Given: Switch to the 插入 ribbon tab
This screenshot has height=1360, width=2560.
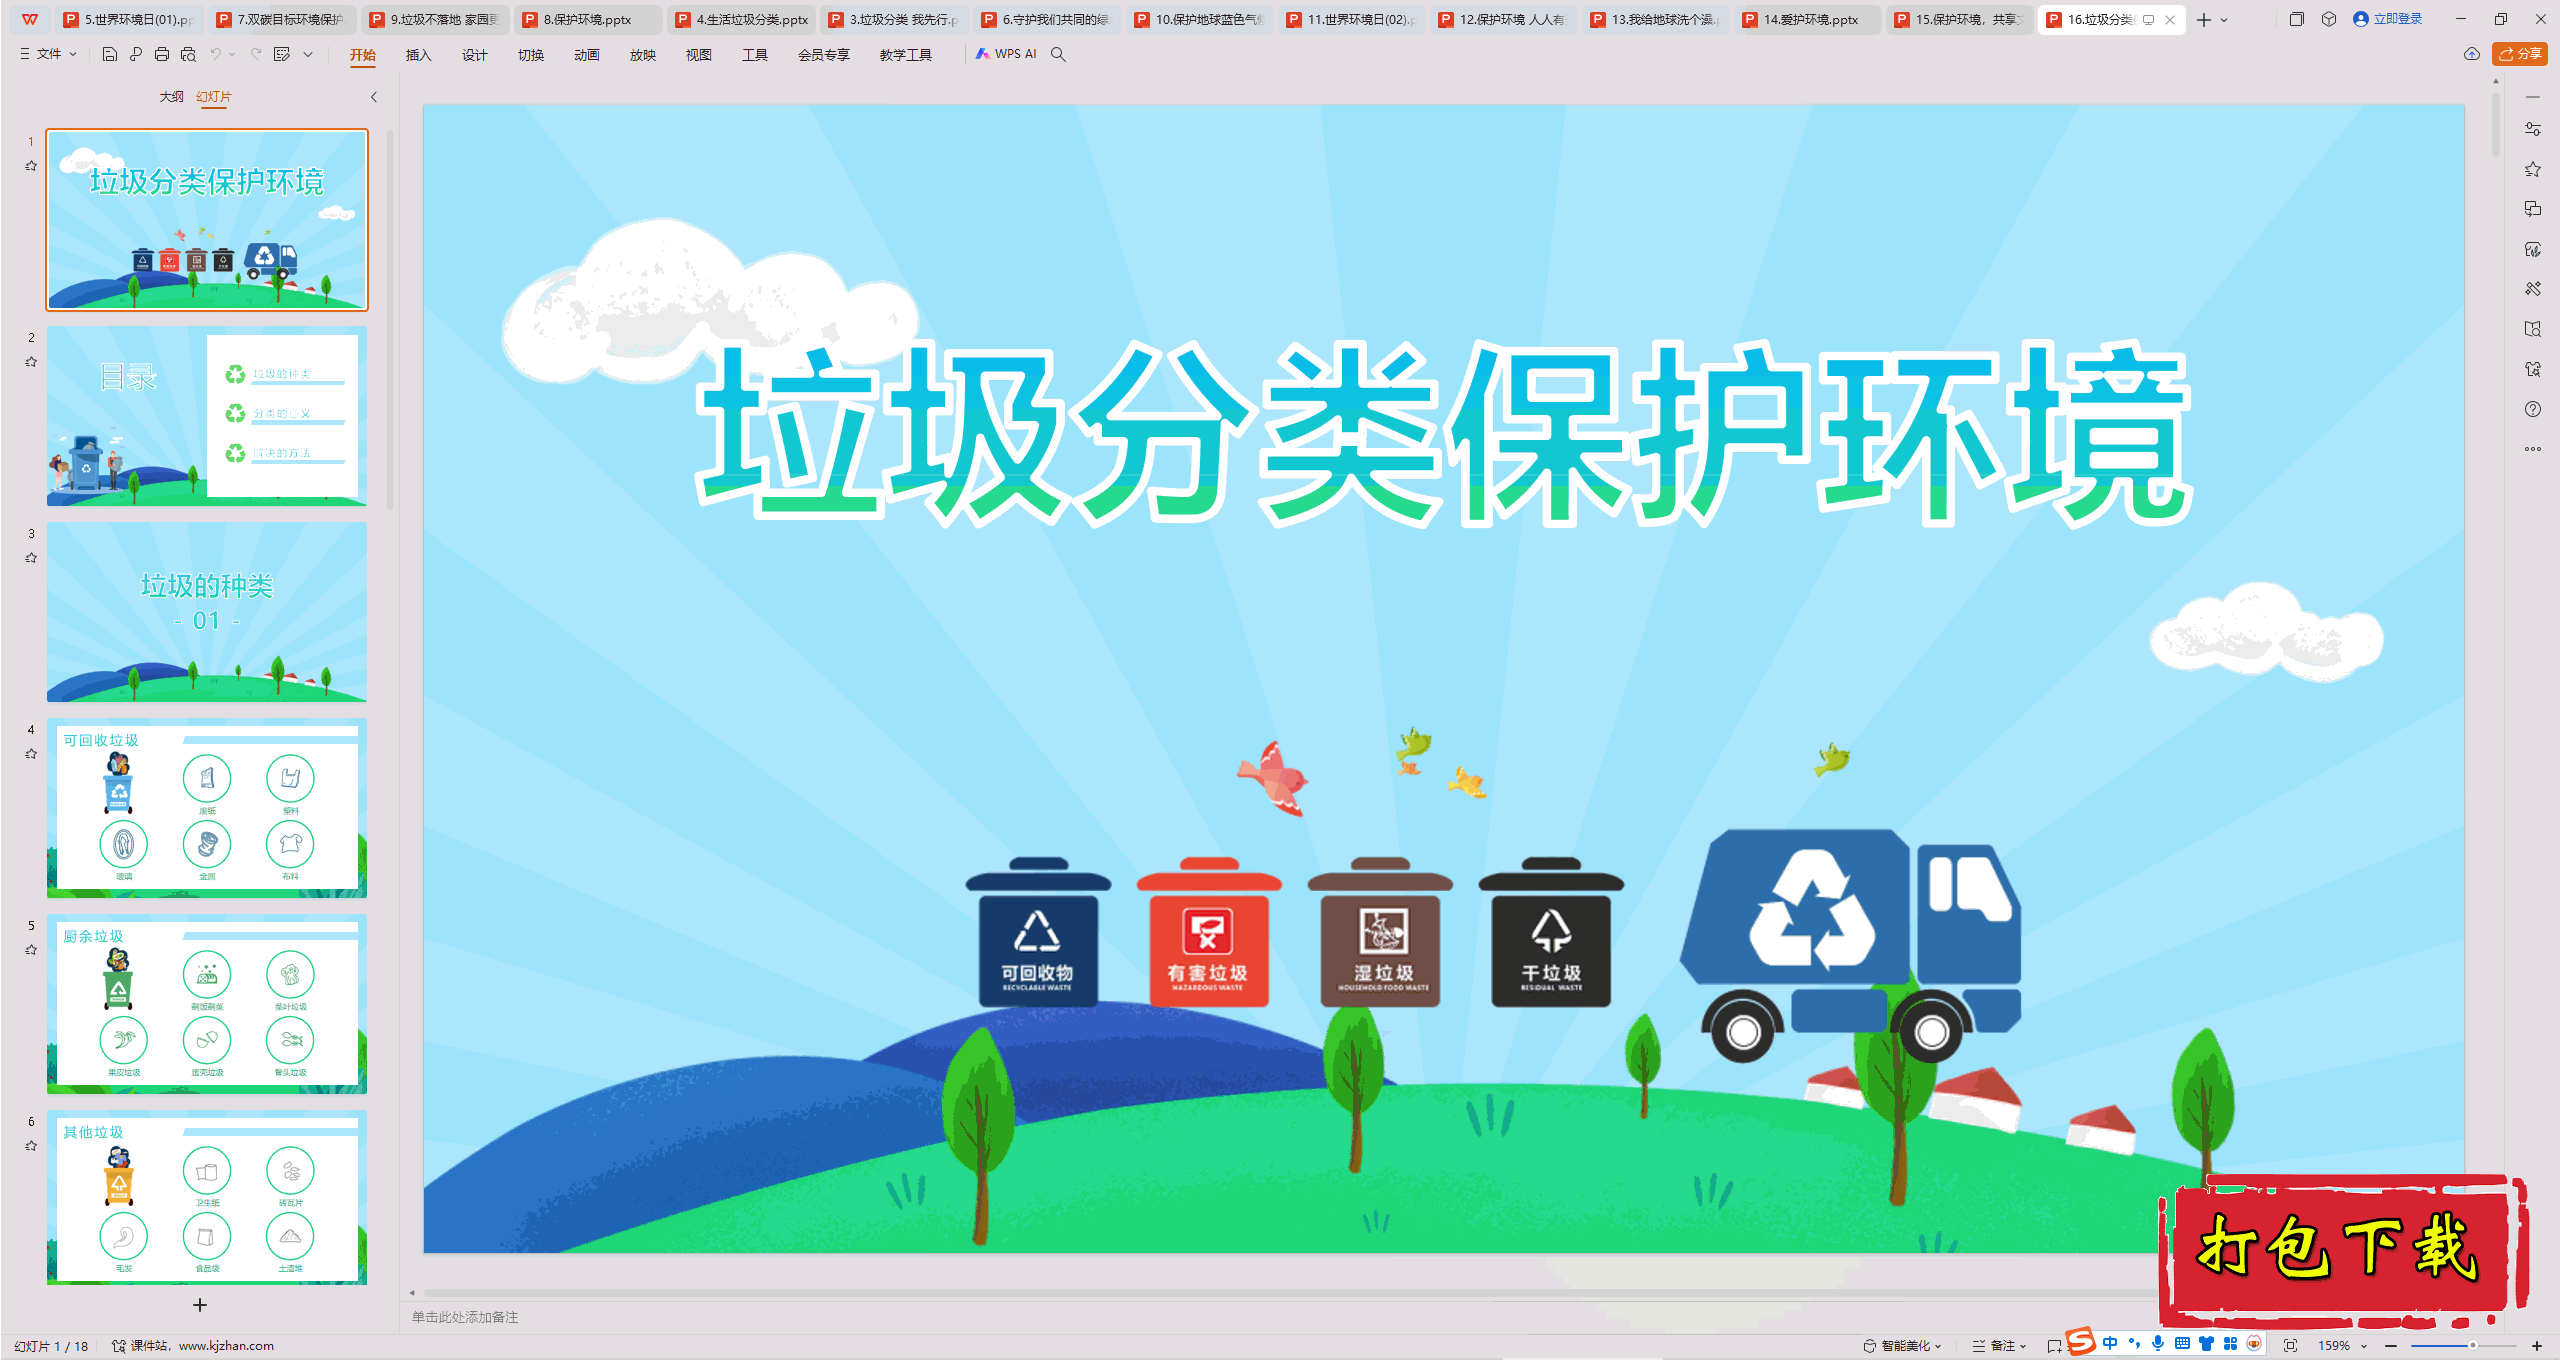Looking at the screenshot, I should (418, 55).
